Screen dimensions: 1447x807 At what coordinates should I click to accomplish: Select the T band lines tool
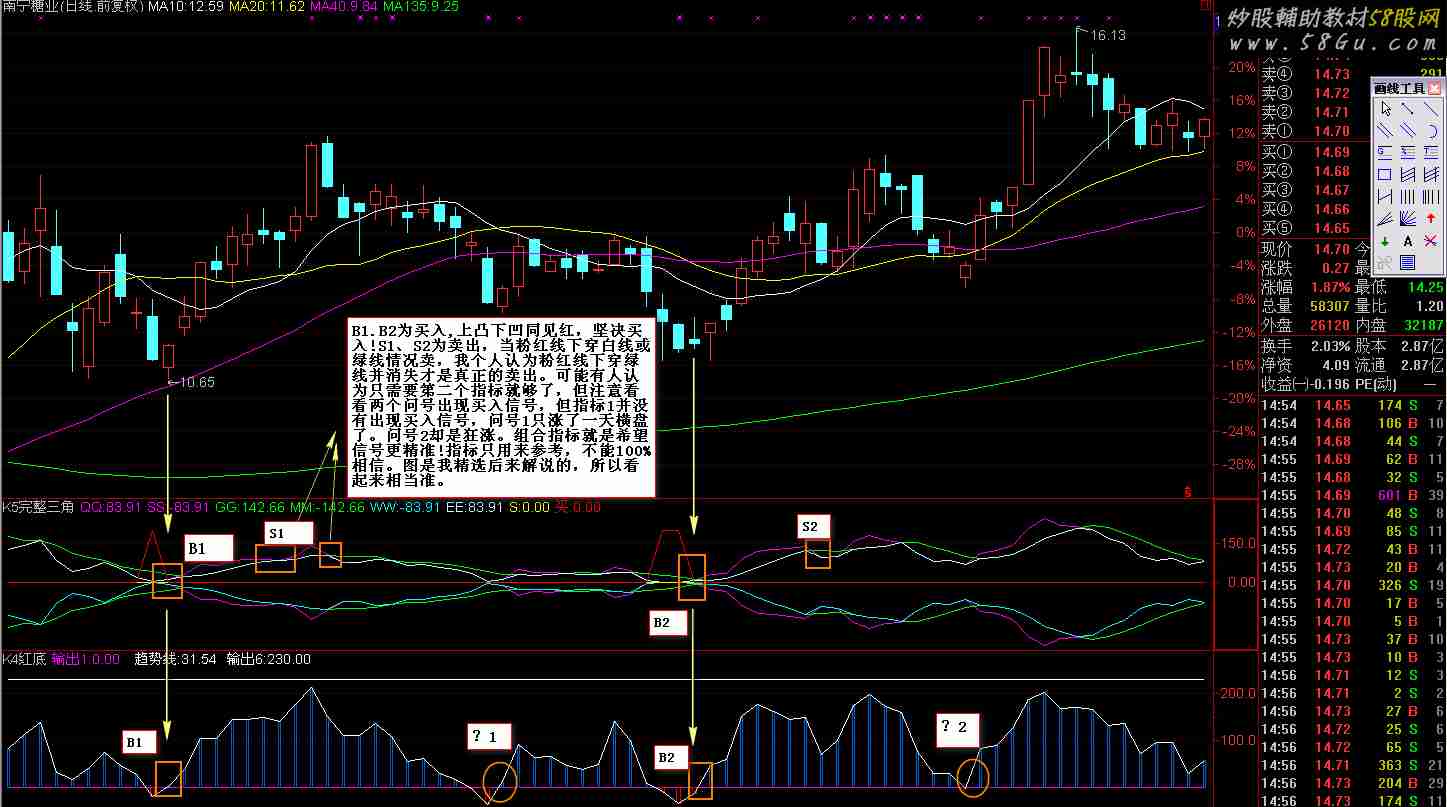pos(1430,151)
